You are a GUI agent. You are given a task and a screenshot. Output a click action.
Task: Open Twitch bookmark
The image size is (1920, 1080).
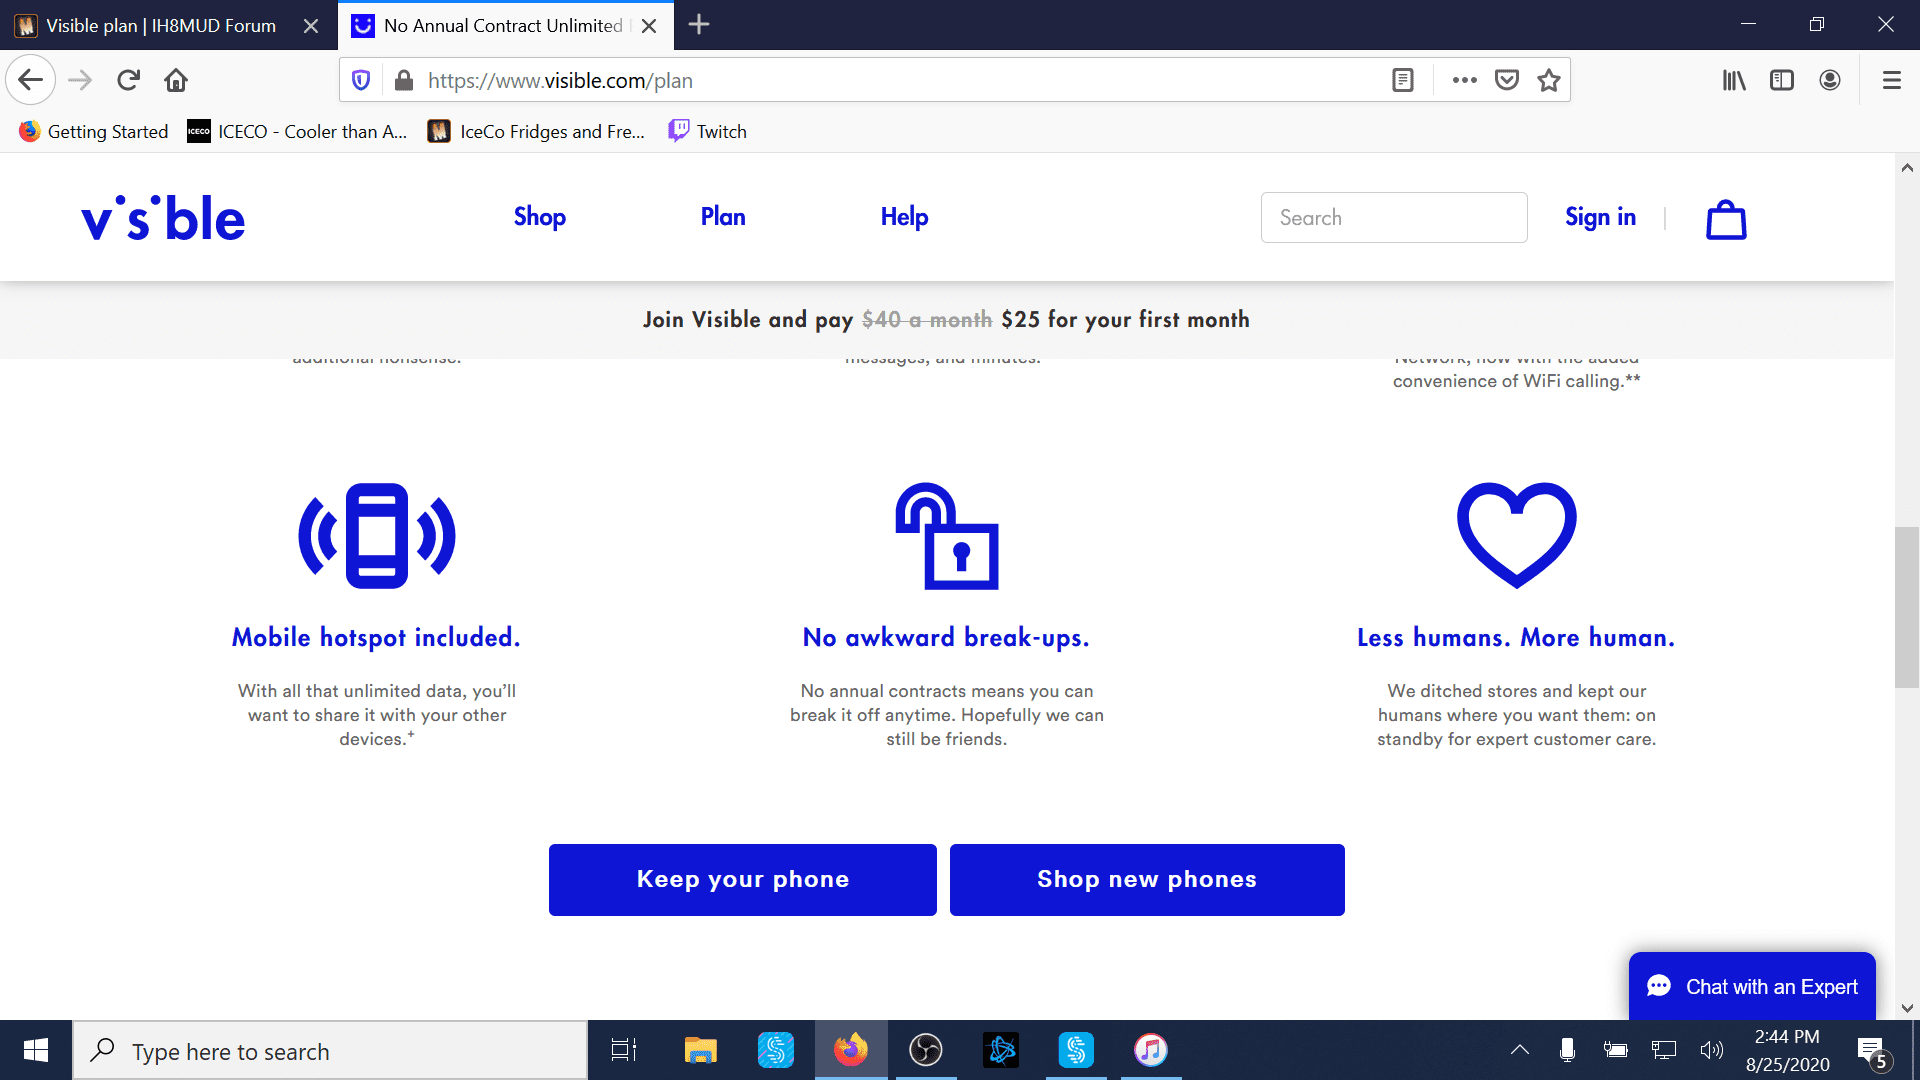coord(708,132)
